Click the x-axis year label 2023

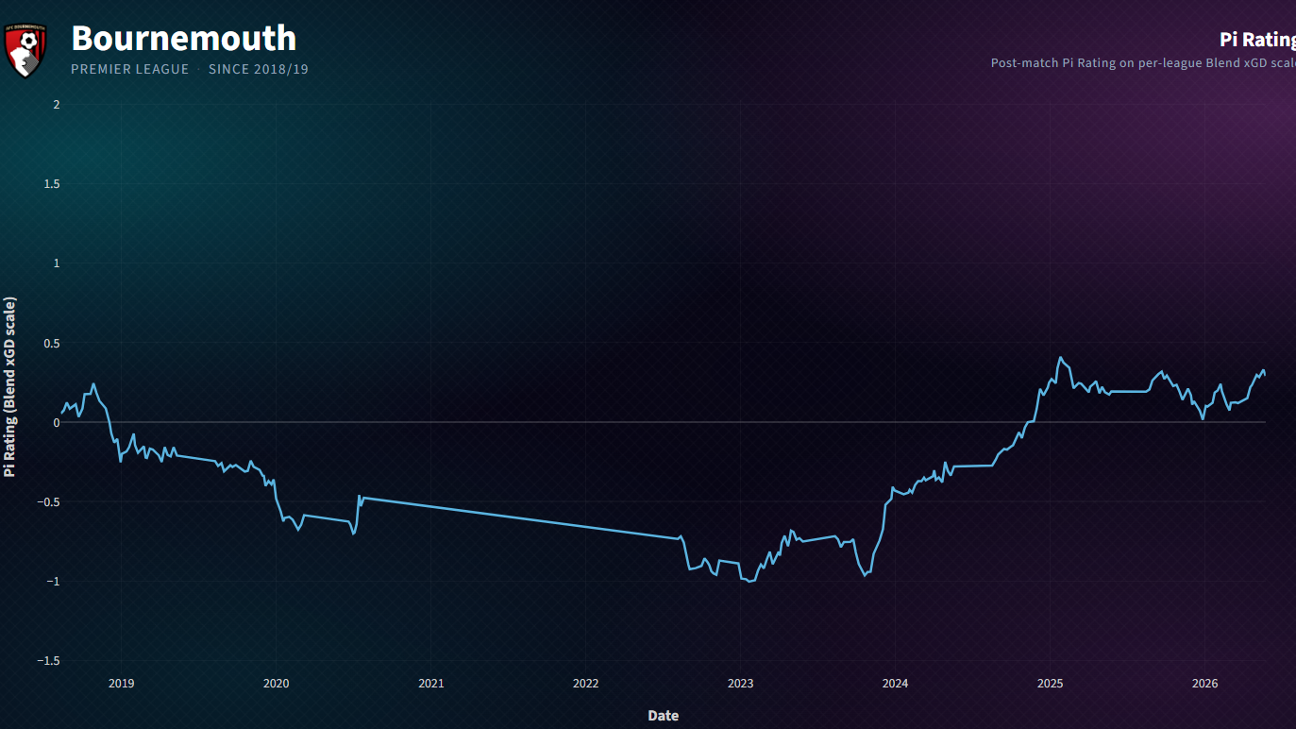coord(741,684)
